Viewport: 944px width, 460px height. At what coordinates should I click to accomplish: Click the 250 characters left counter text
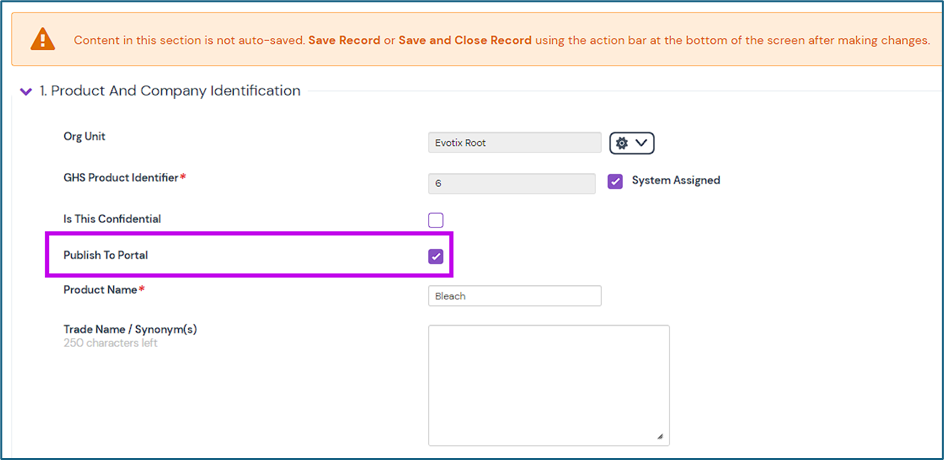click(110, 343)
